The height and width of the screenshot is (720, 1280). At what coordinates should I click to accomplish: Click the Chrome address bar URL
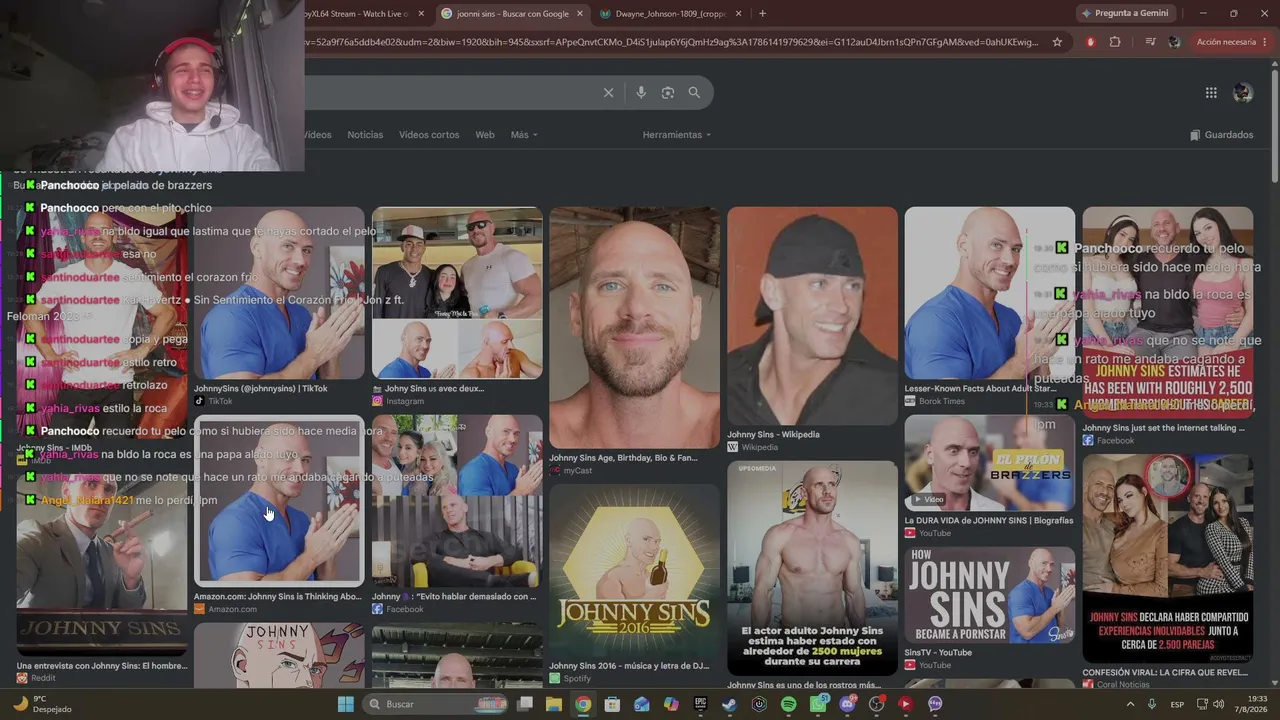tap(672, 42)
